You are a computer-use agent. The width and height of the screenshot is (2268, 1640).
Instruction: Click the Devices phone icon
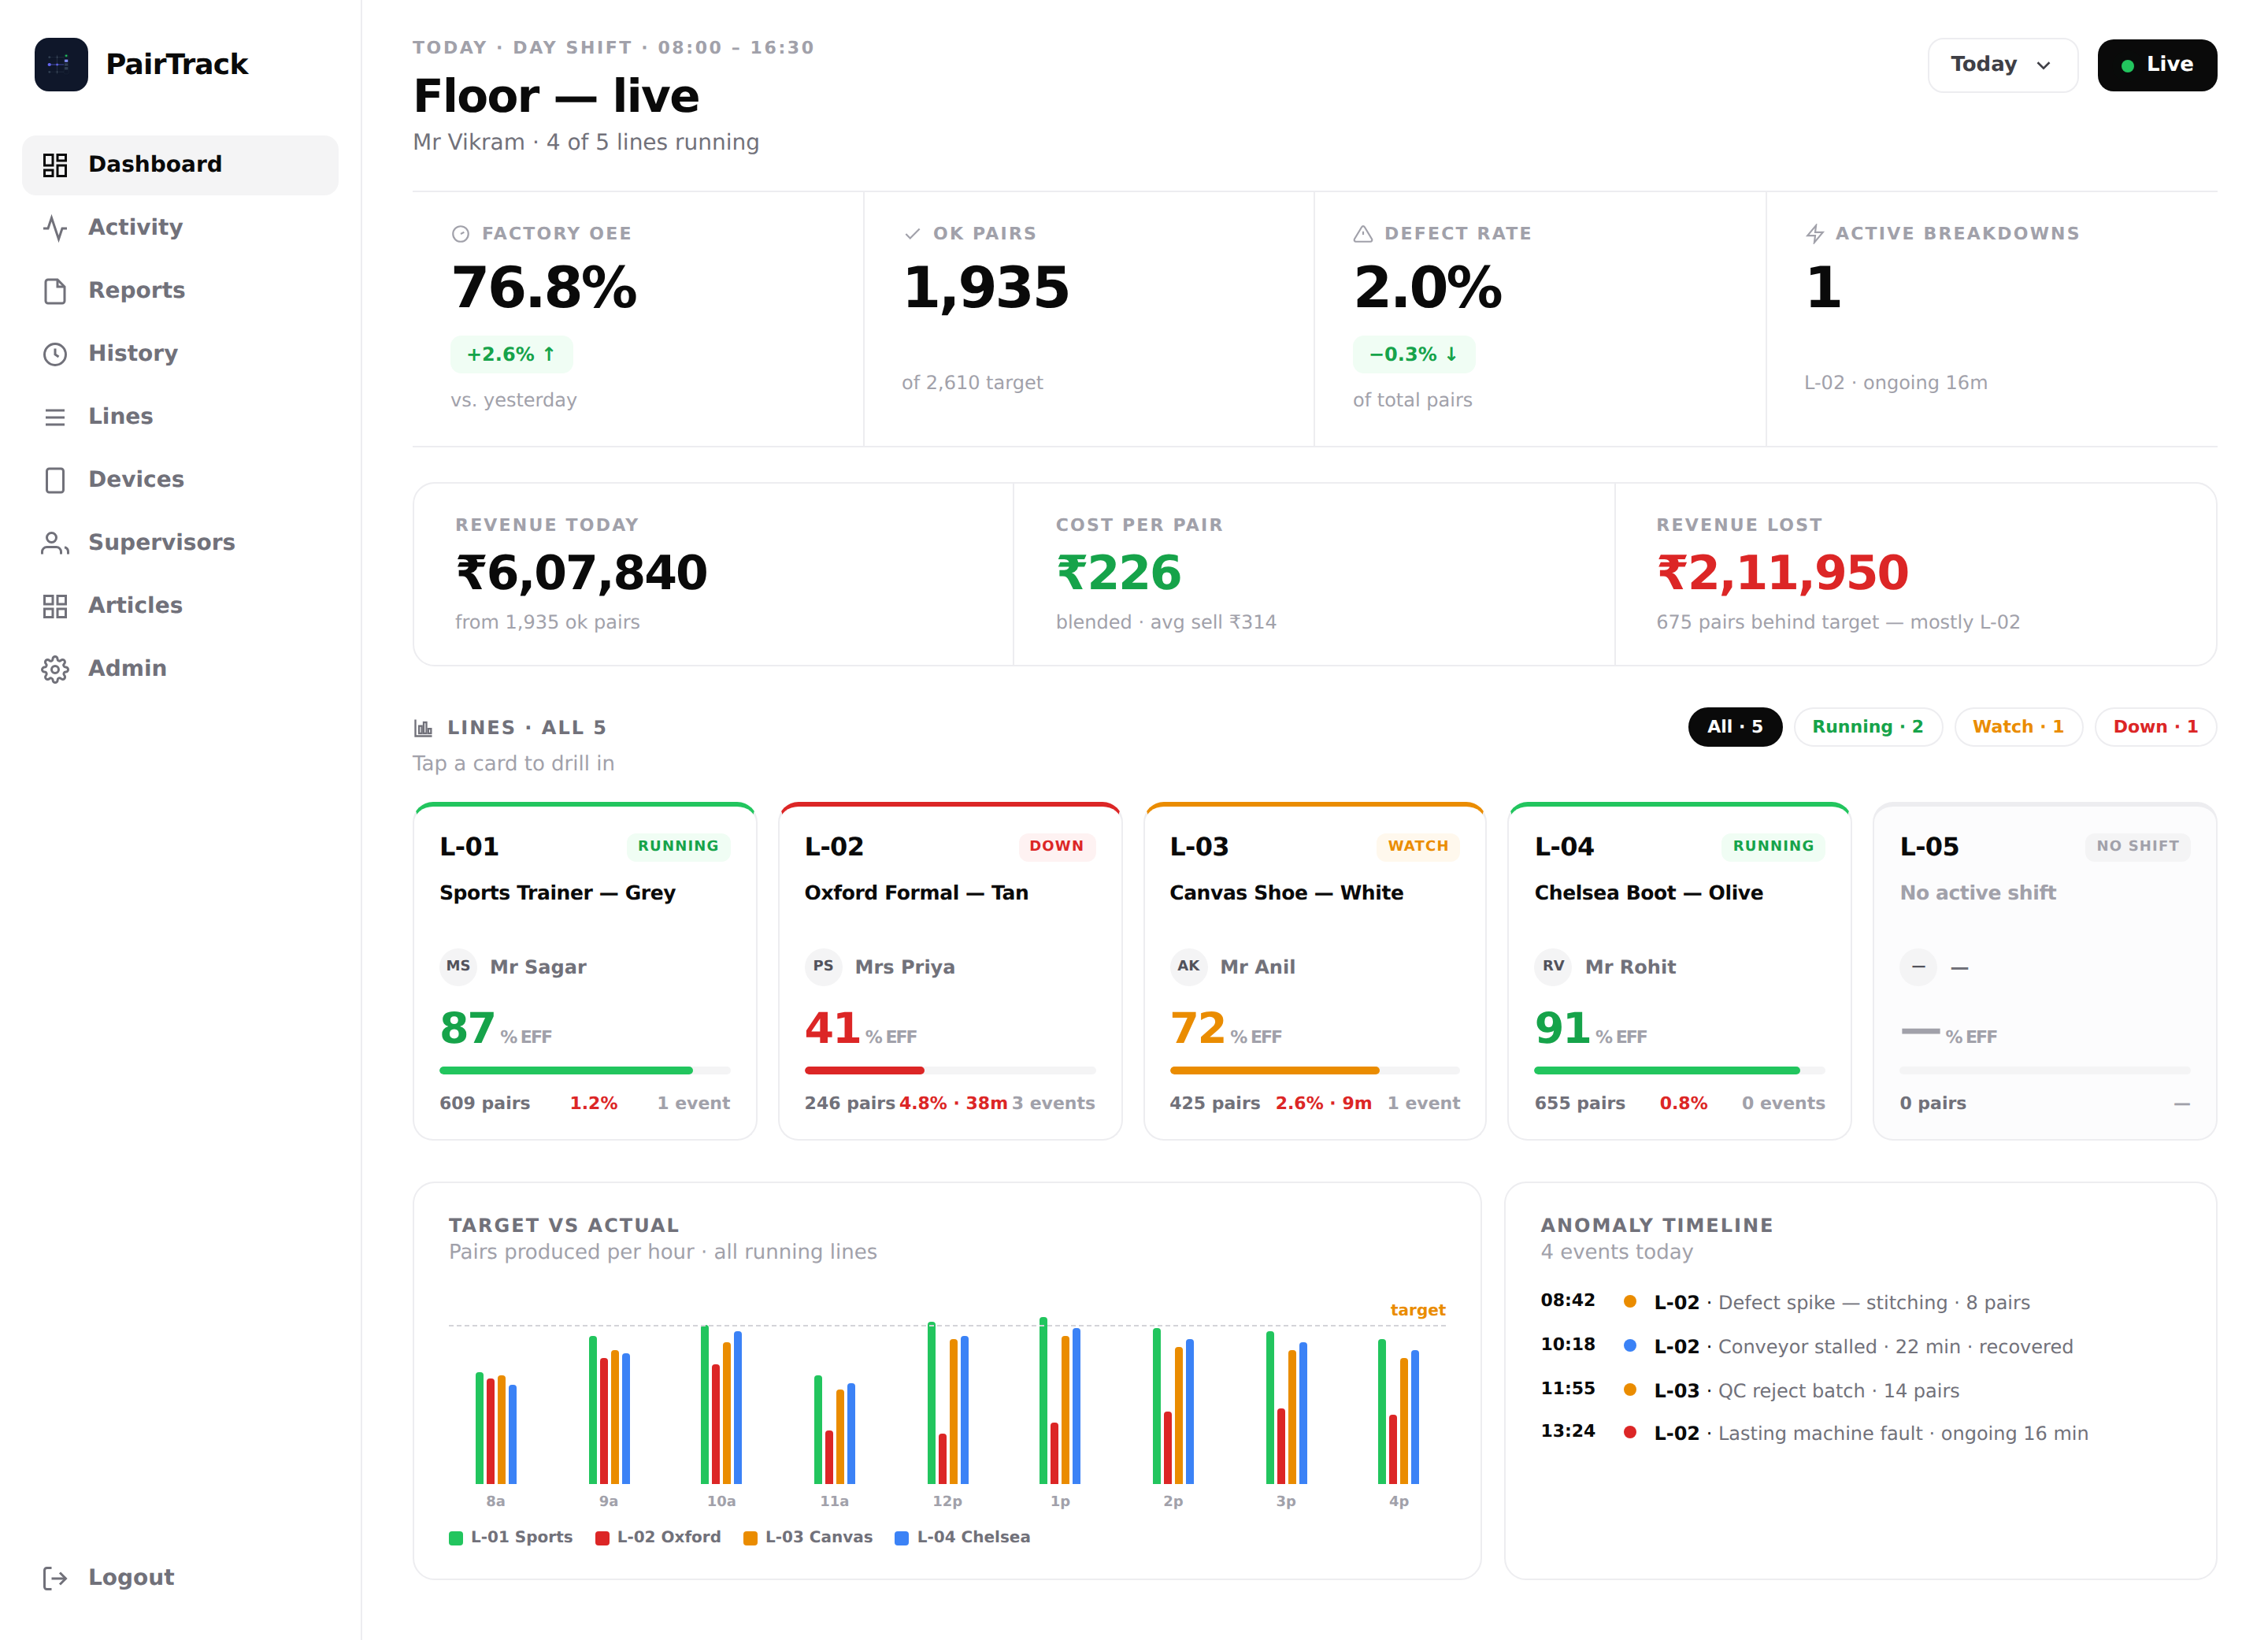click(x=55, y=480)
